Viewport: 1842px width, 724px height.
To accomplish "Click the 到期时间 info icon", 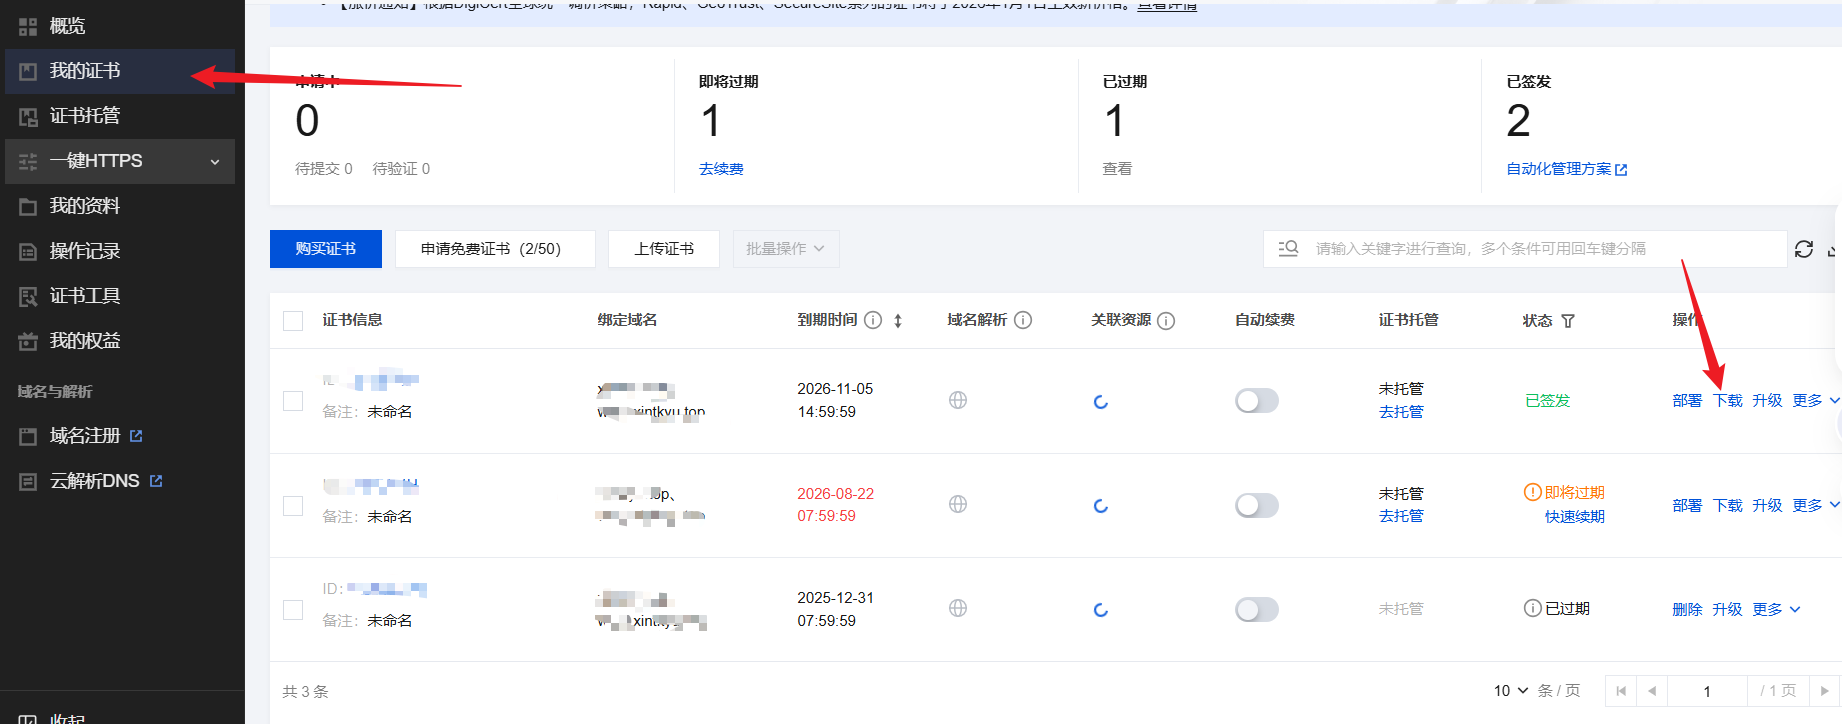I will (x=873, y=320).
